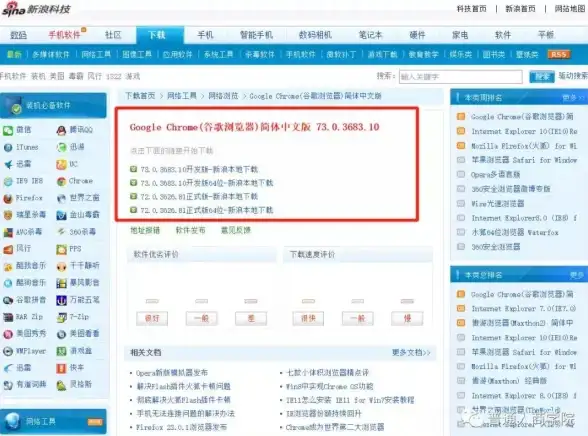Download 73.0.3683.10开发版 from Sina's local server
The image size is (588, 436).
click(x=199, y=169)
